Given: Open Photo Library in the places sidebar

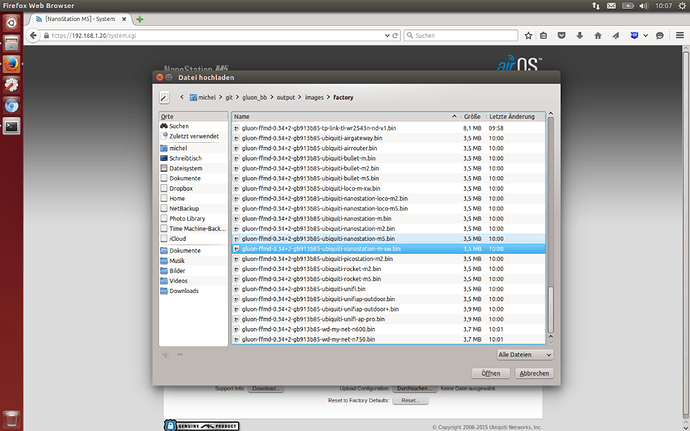Looking at the screenshot, I should click(x=194, y=218).
